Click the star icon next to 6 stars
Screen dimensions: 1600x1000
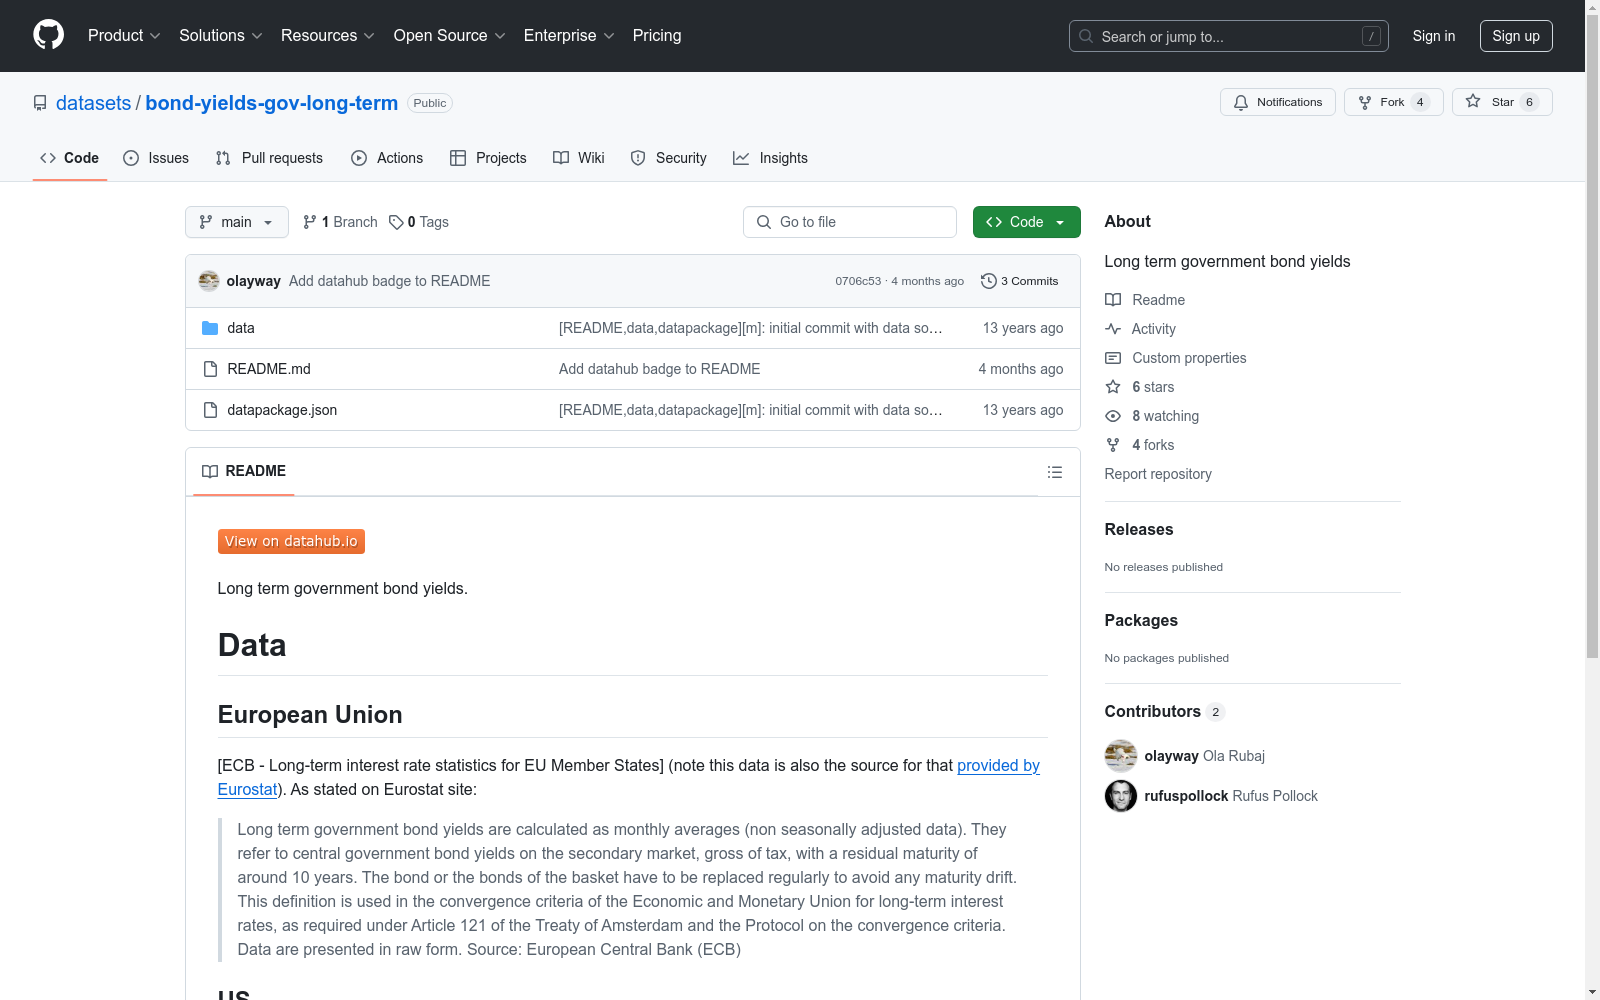(1113, 387)
